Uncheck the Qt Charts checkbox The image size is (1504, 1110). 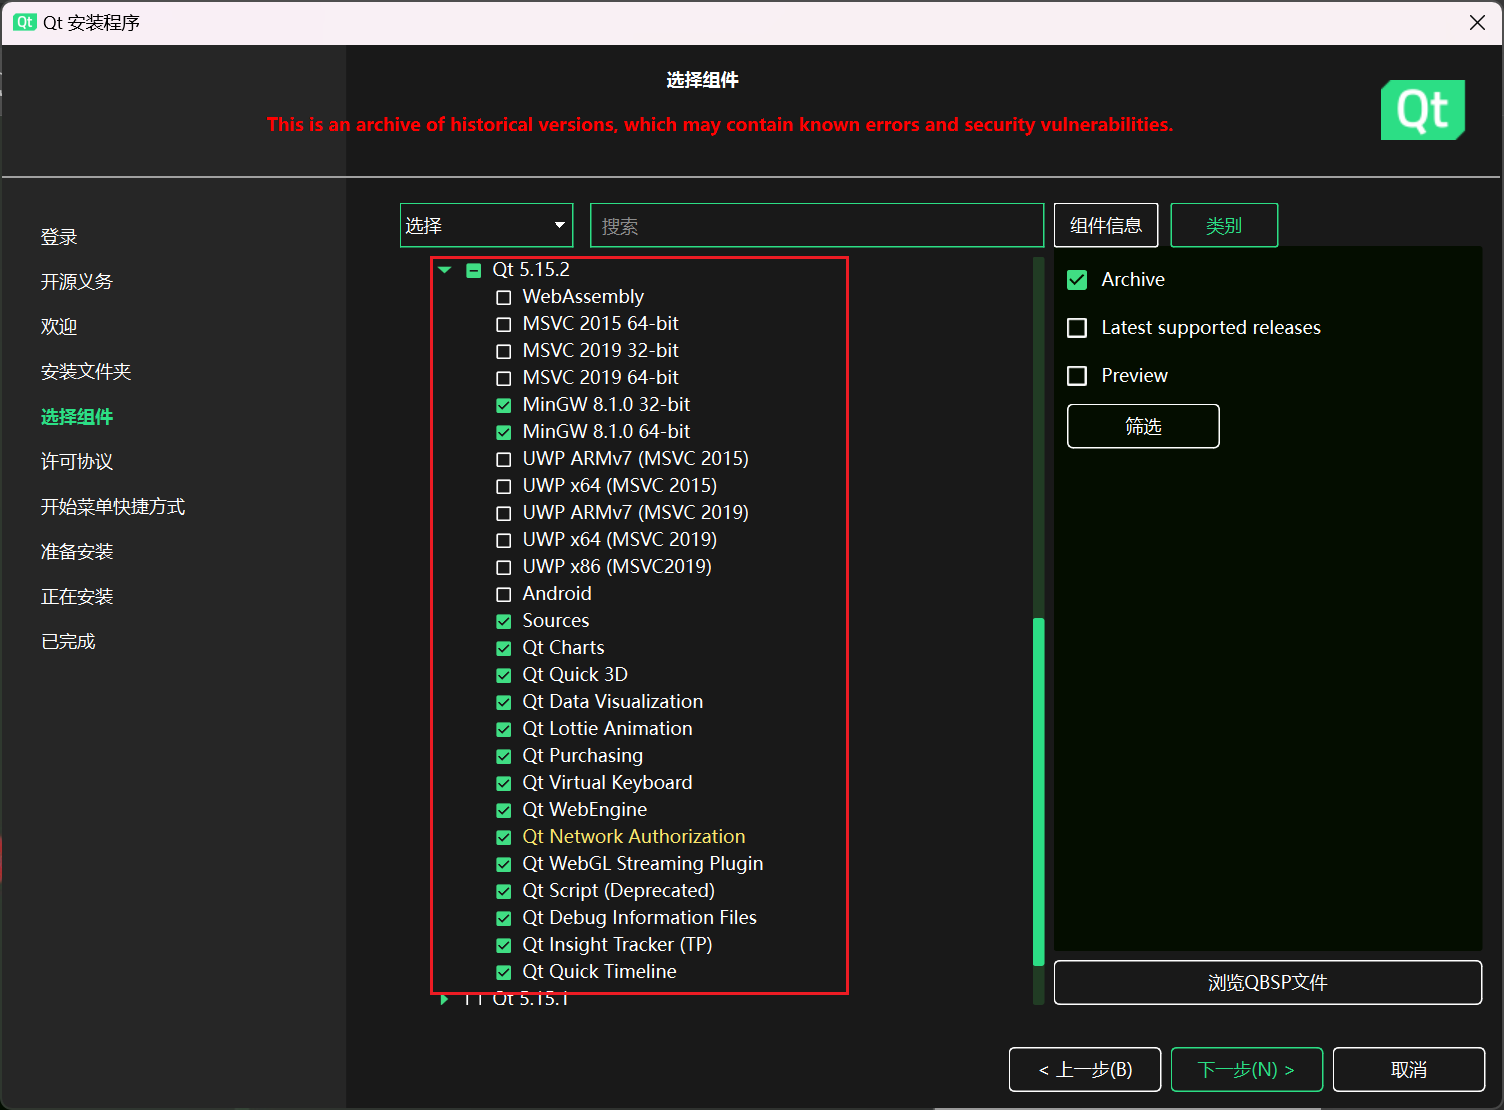pos(504,648)
